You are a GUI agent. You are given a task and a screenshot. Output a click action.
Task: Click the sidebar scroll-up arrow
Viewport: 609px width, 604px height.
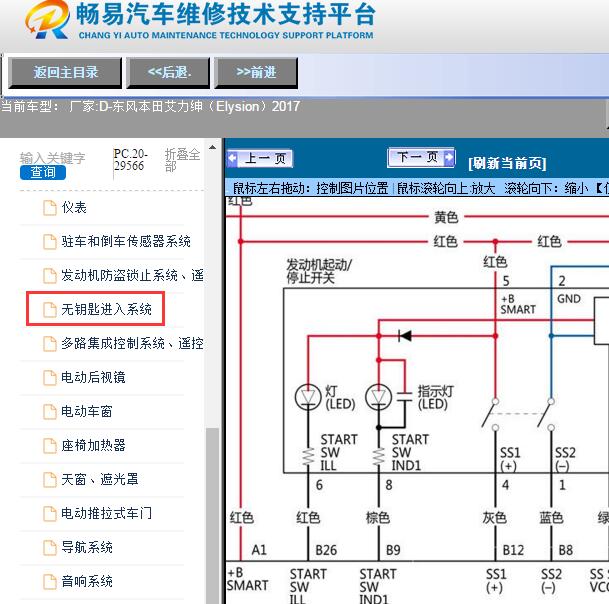point(212,147)
